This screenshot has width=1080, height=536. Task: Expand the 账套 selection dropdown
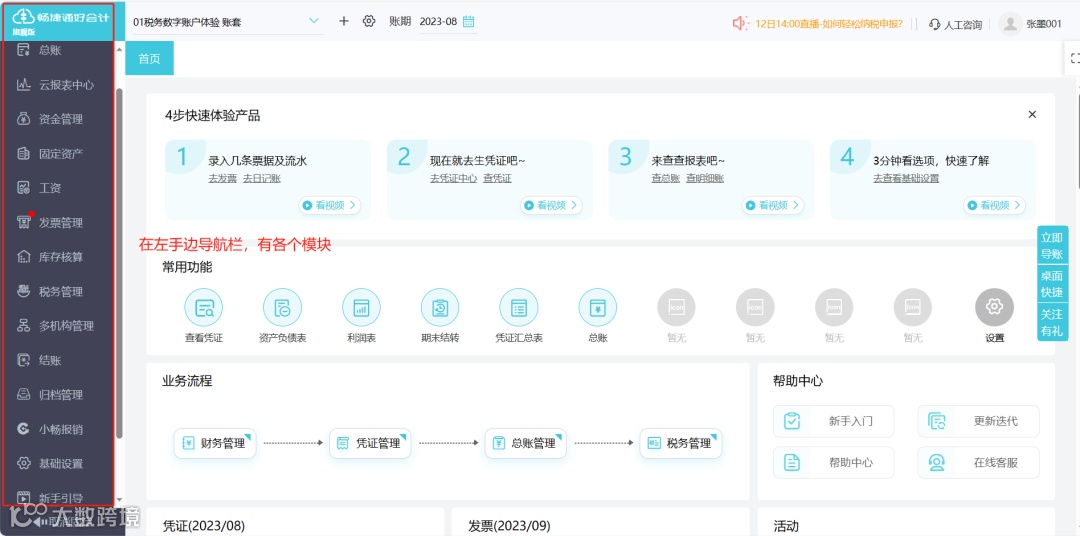(x=315, y=21)
